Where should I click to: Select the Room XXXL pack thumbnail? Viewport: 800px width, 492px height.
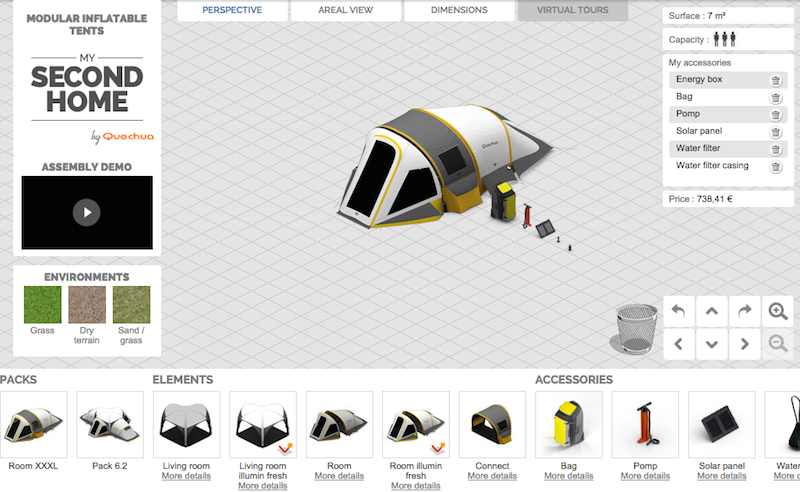(33, 425)
